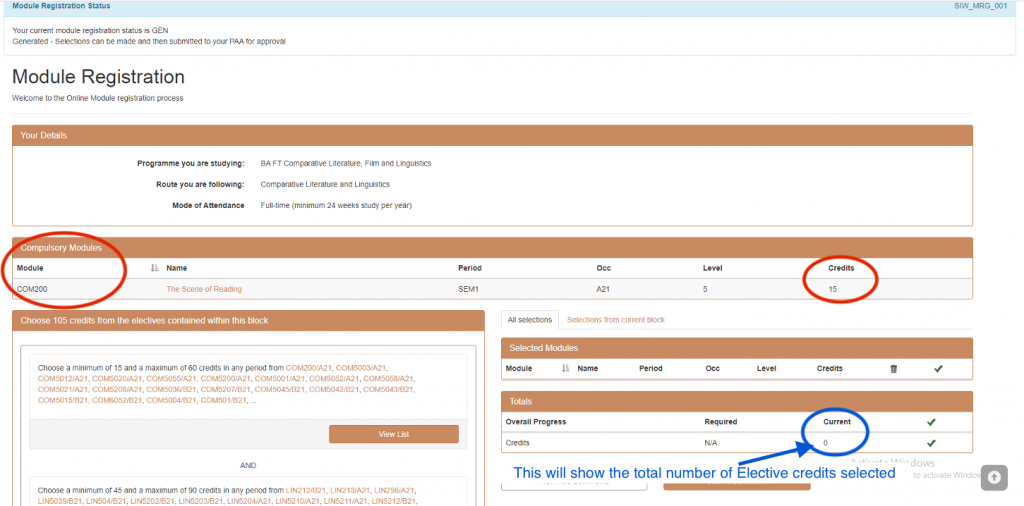Open The Scene of Reading module link
The image size is (1024, 506).
(x=204, y=289)
